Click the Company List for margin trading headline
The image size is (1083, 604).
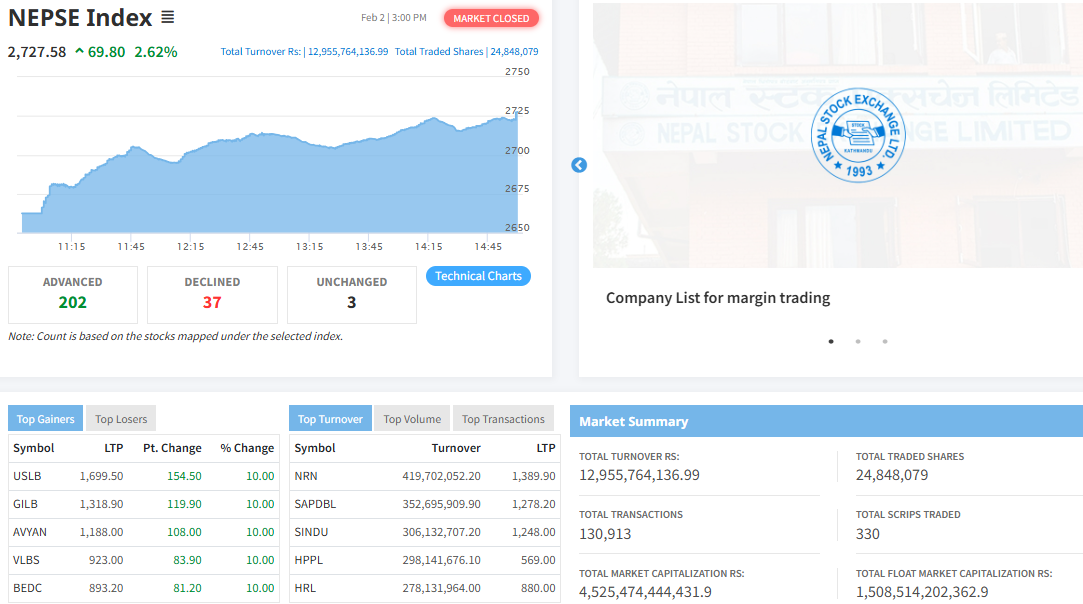pos(718,298)
